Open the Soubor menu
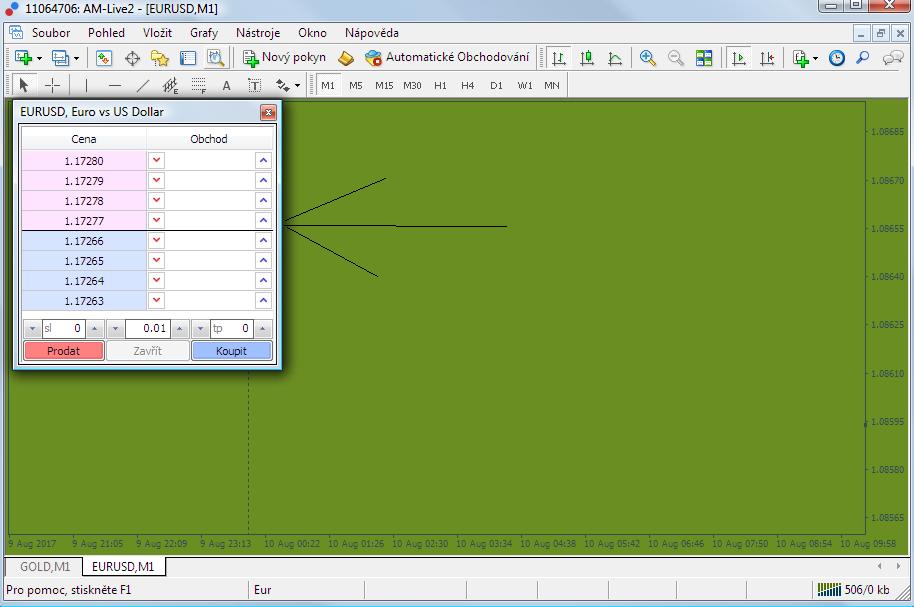Viewport: 914px width, 607px height. pos(51,33)
